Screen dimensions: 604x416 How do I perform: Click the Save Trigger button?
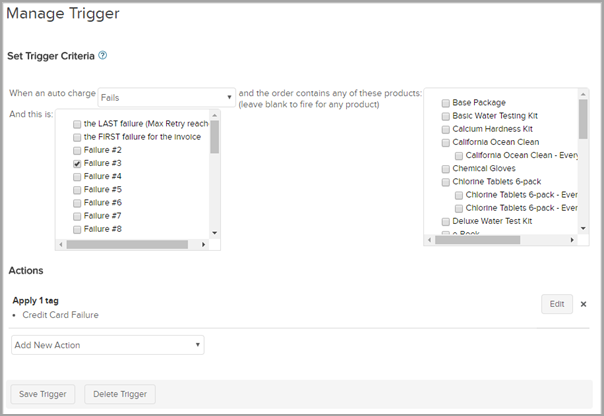coord(43,394)
